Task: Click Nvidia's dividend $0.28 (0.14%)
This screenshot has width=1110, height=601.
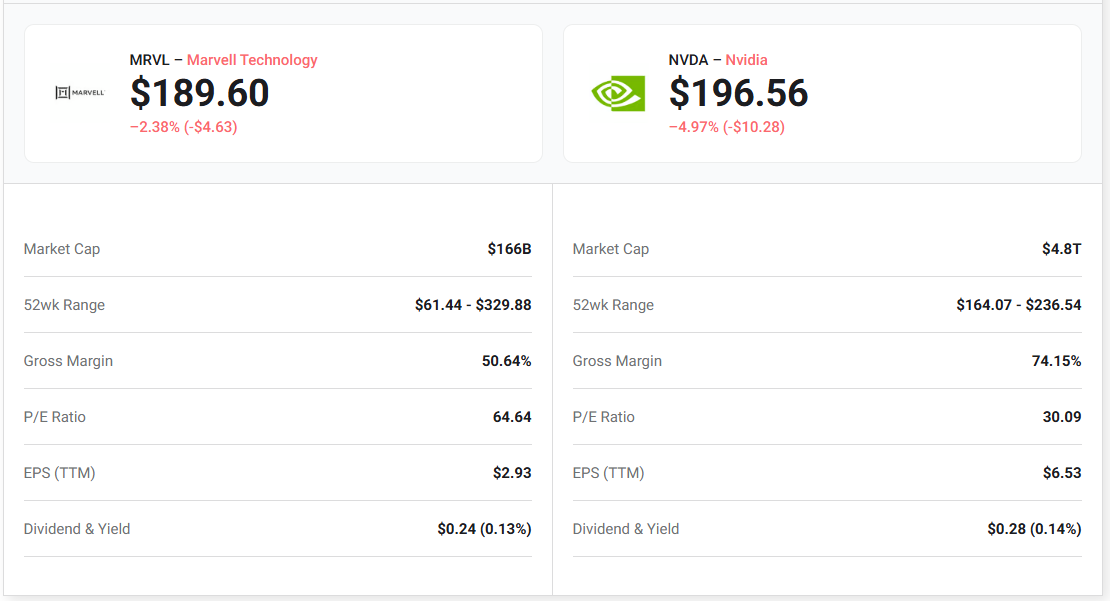Action: click(x=1034, y=529)
